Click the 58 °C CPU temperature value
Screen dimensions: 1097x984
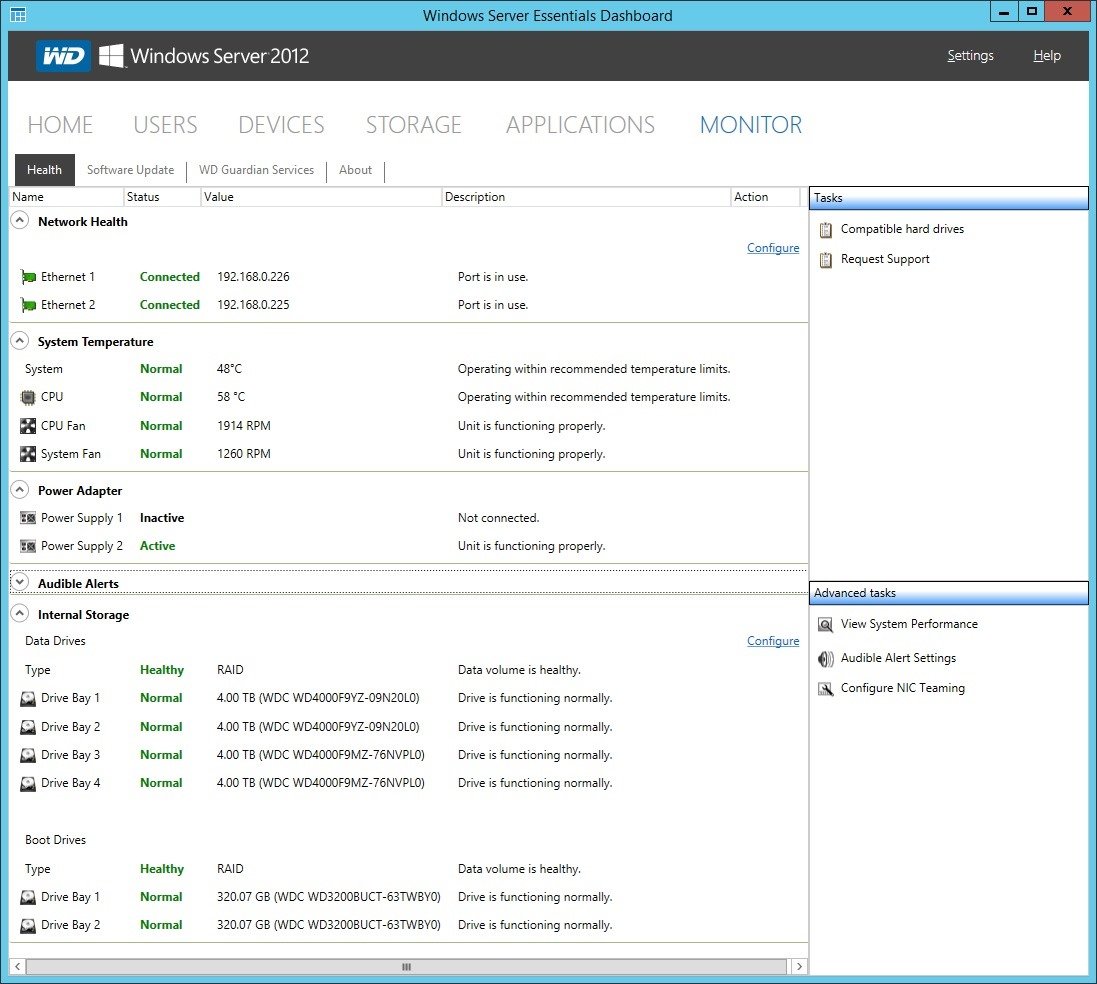click(231, 397)
